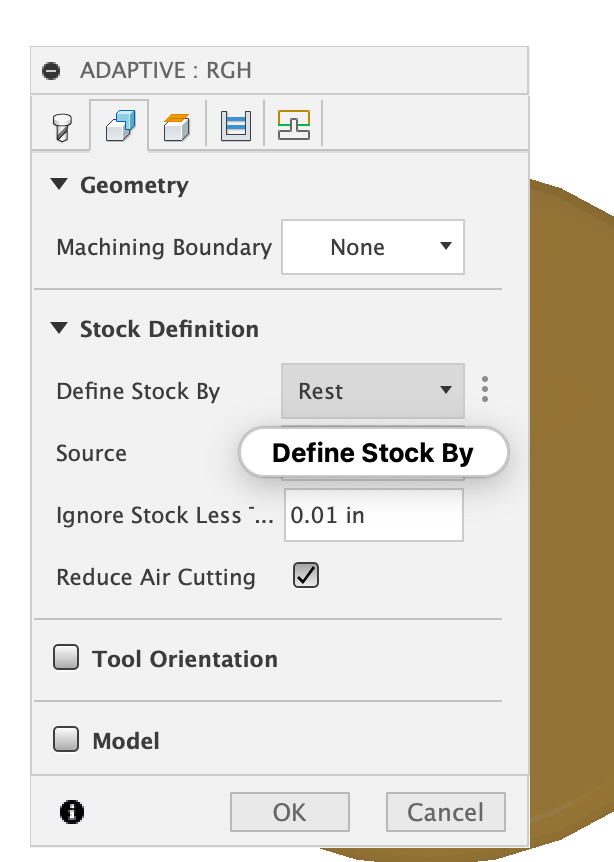Collapse the ADAPTIVE : RGH dialog
The image size is (614, 862).
(51, 71)
